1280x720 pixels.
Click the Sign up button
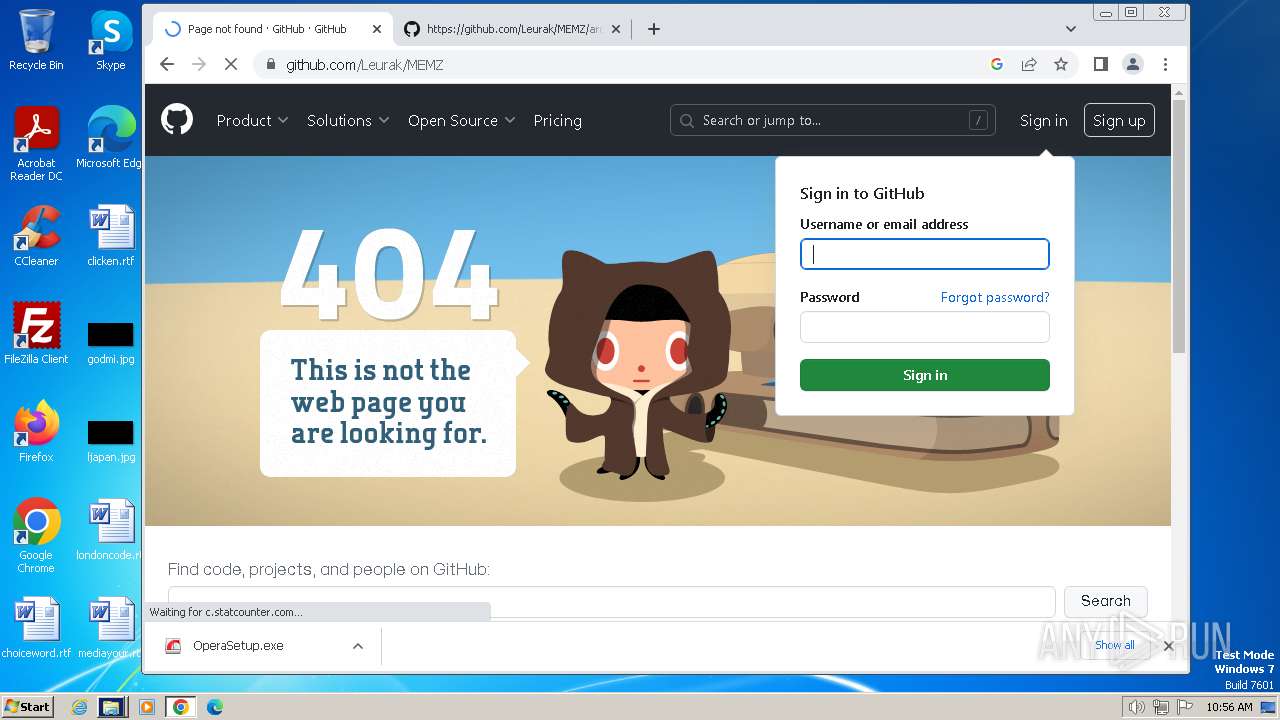click(x=1119, y=120)
